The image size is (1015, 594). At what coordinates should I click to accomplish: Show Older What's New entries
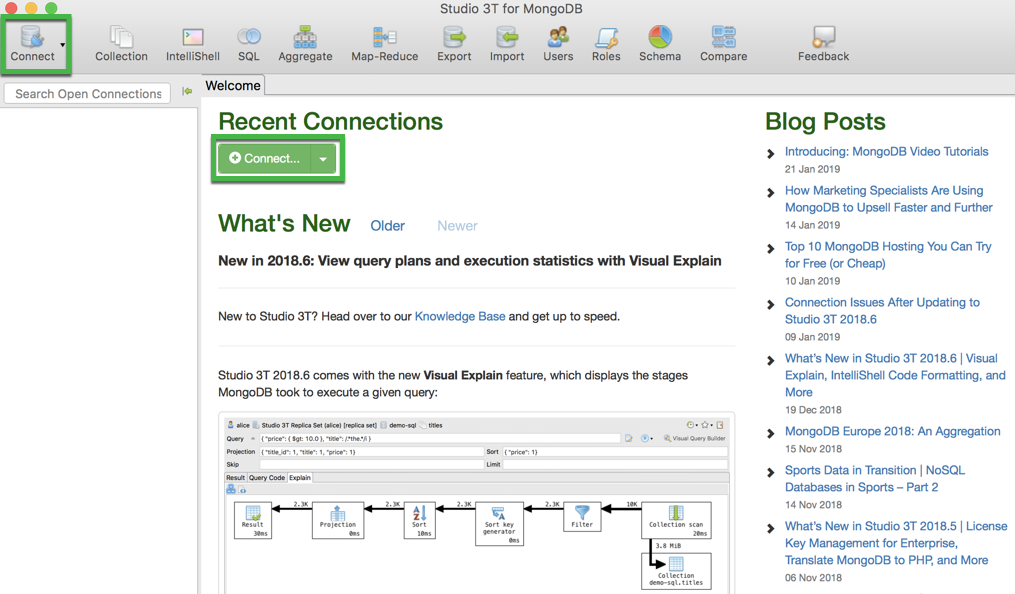click(x=387, y=226)
